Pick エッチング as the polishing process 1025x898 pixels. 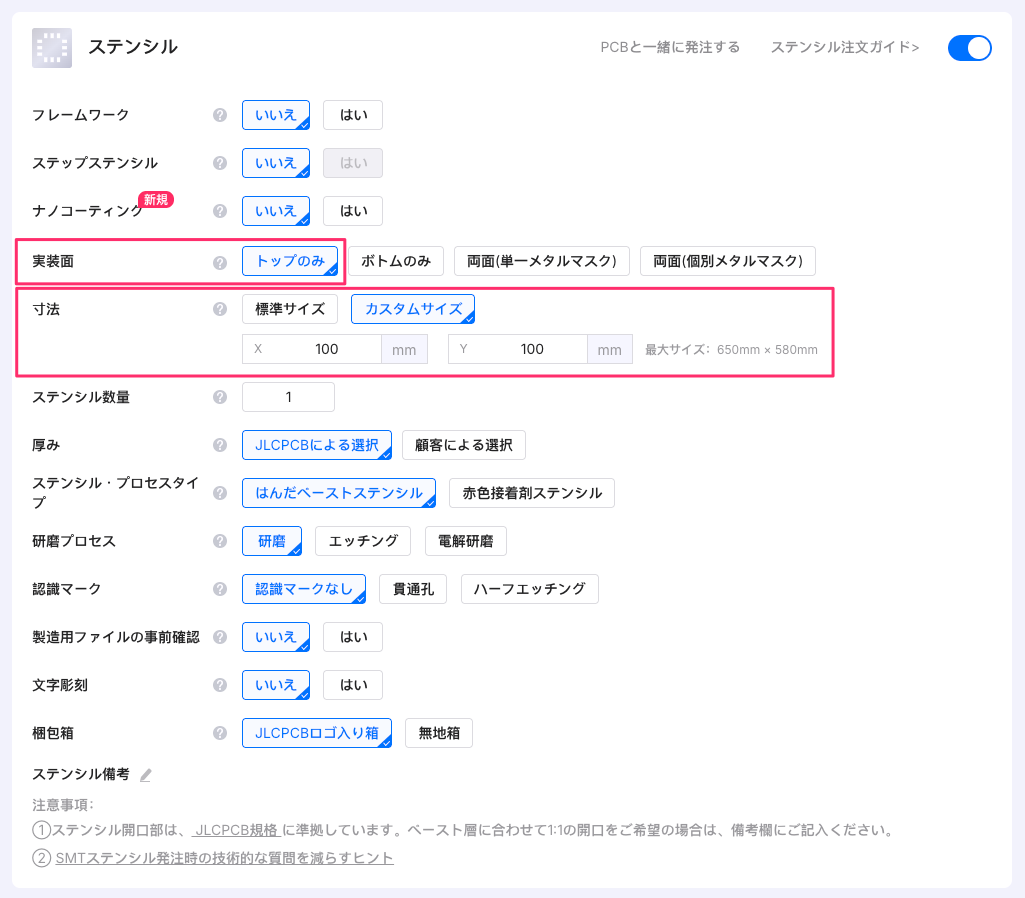click(363, 541)
